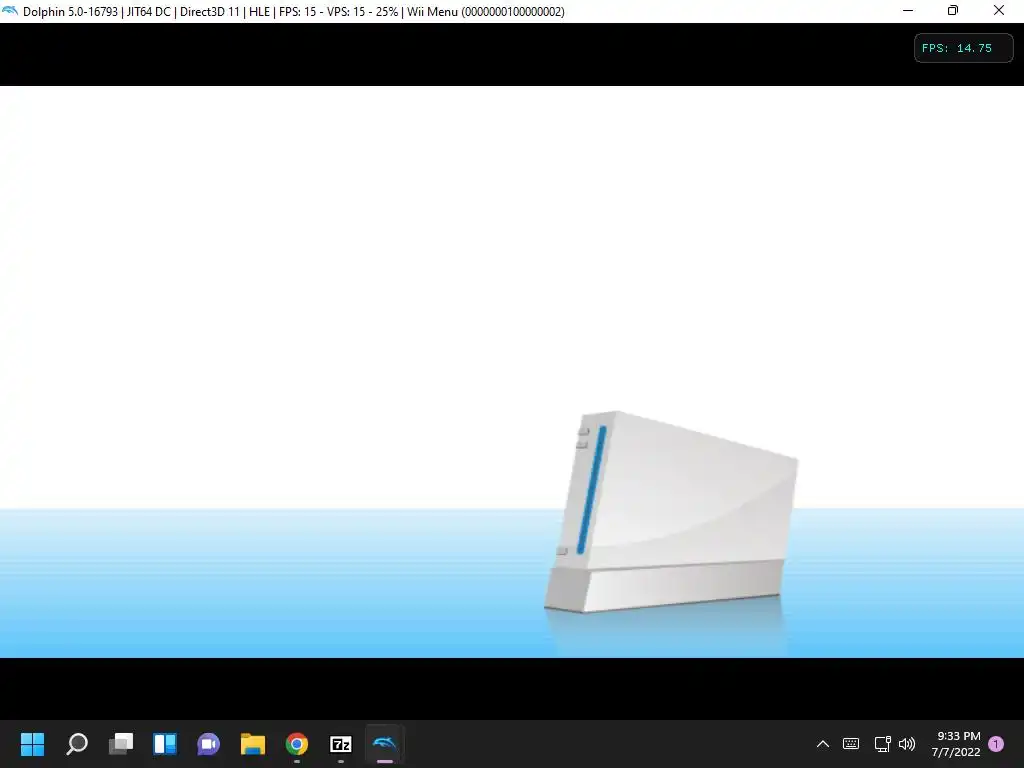Open the Windows Start menu
This screenshot has height=768, width=1024.
(x=32, y=744)
